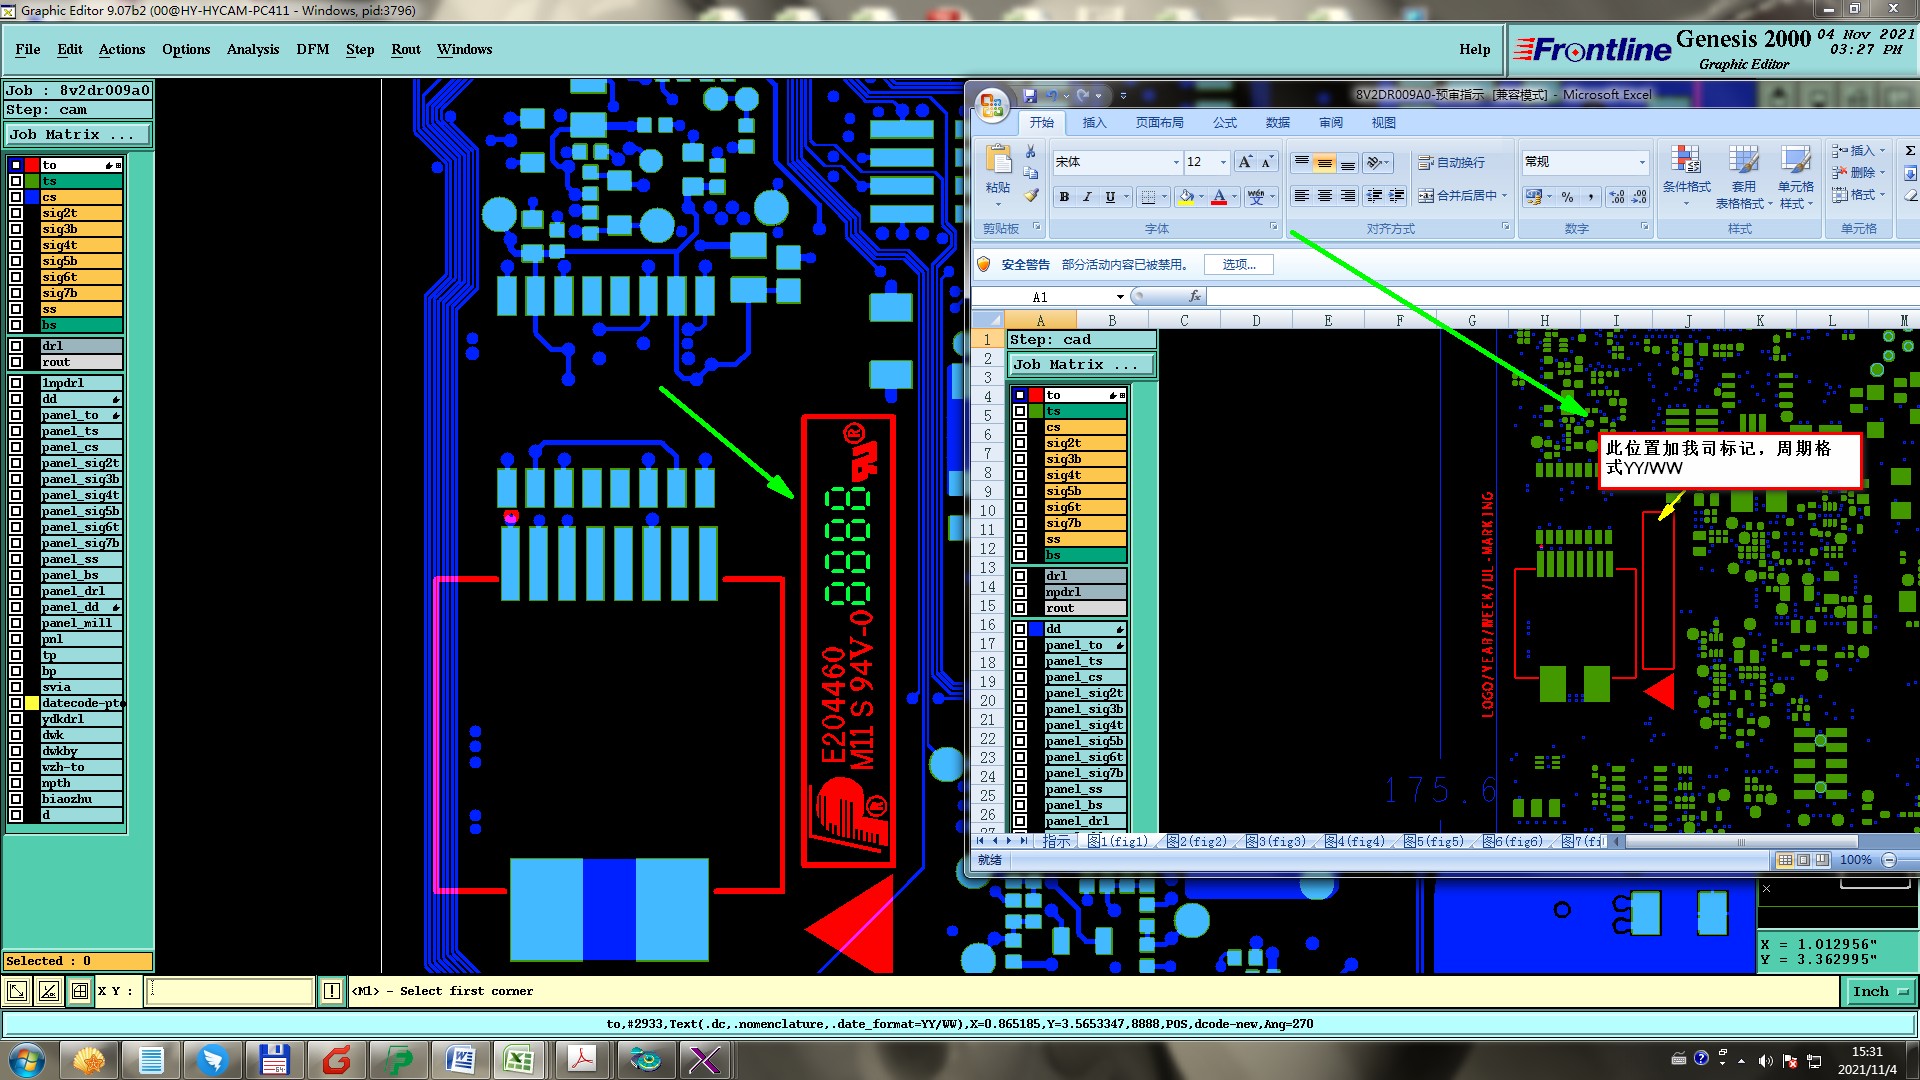
Task: Click the grid snap icon next to X Y
Action: coord(80,991)
